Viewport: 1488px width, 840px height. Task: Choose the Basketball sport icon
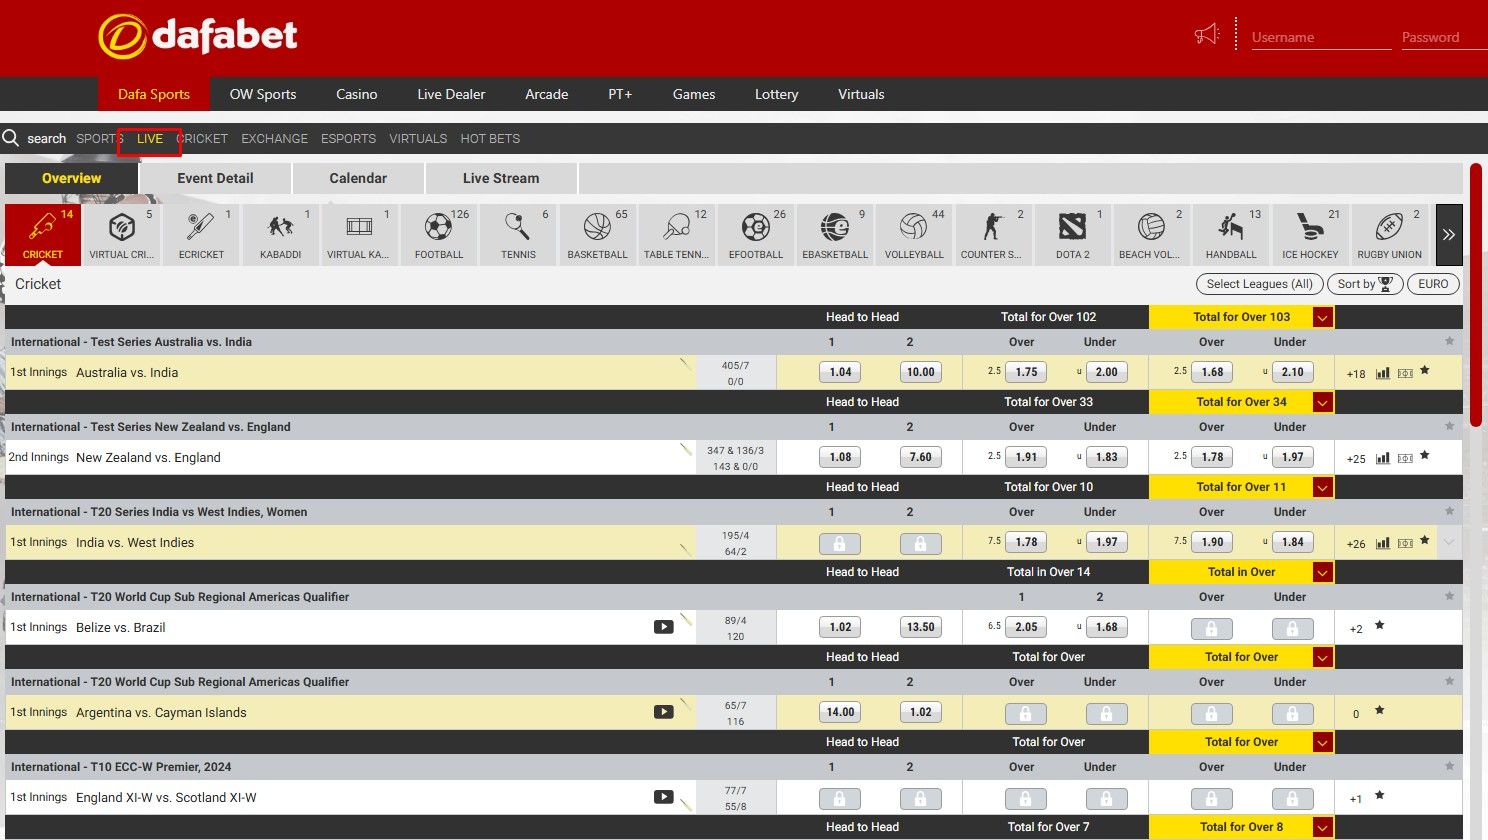597,234
